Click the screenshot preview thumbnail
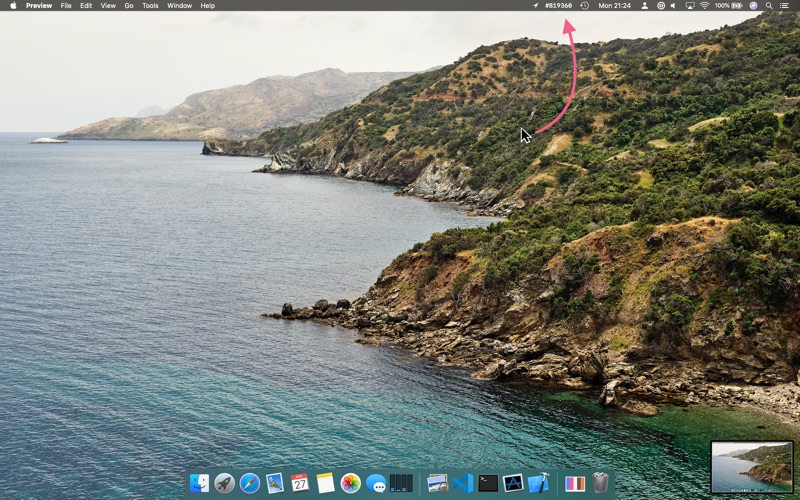Image resolution: width=800 pixels, height=500 pixels. [x=752, y=466]
